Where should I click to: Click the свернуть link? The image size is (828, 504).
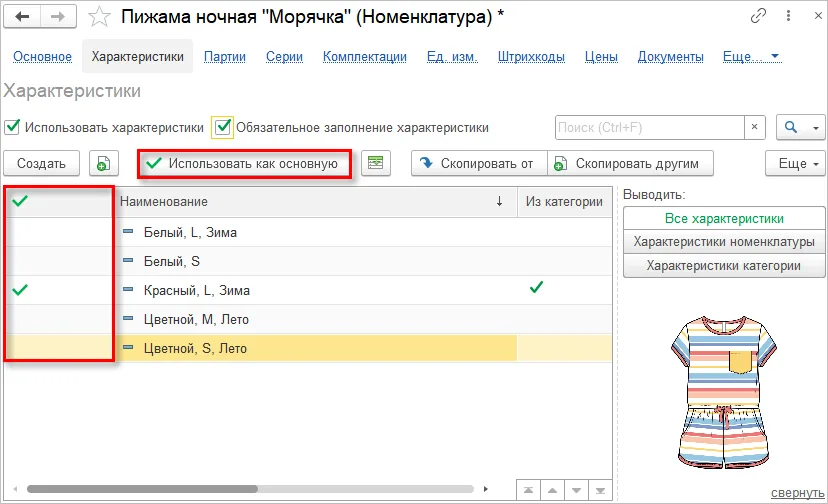[x=797, y=492]
